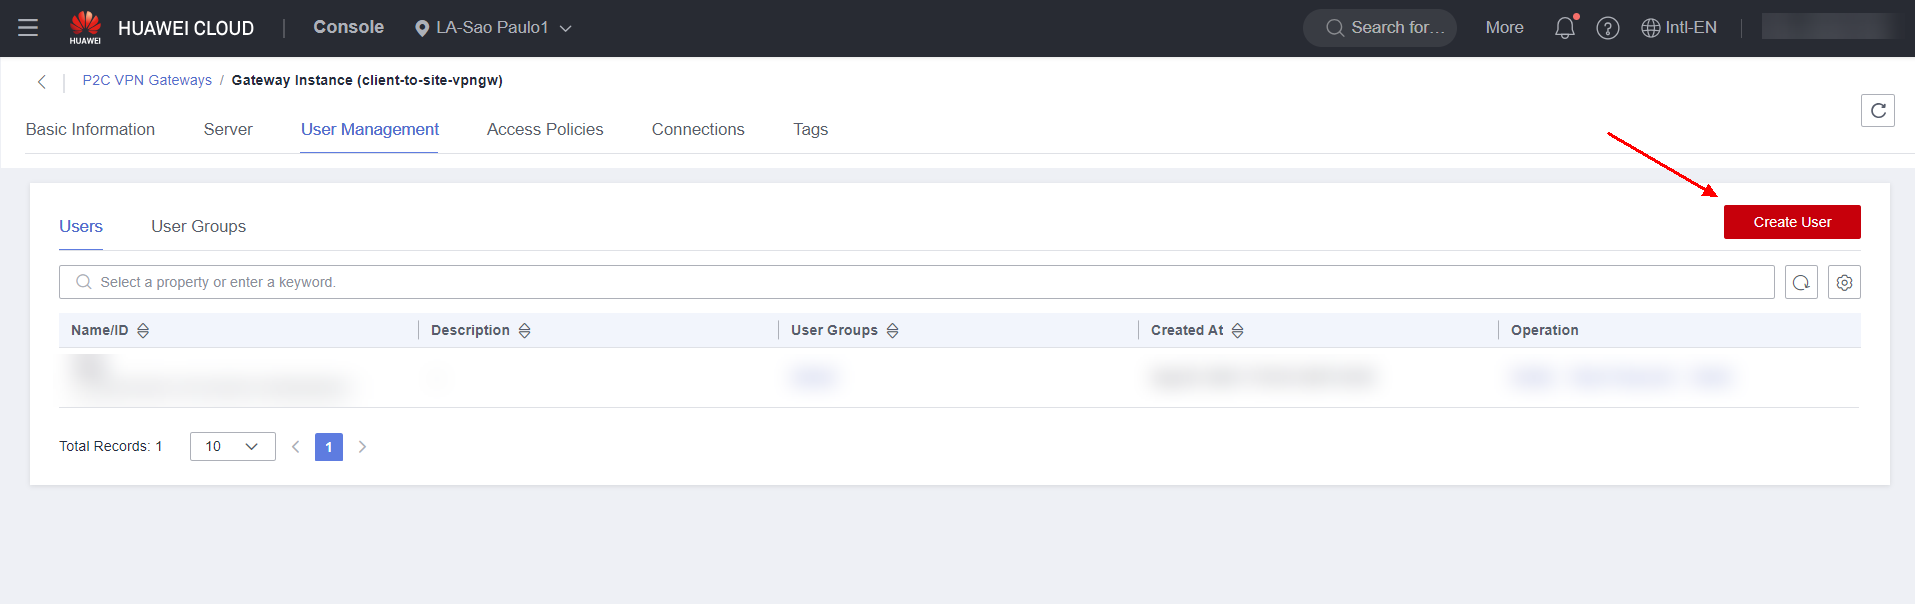Click the back arrow beside breadcrumb

42,82
